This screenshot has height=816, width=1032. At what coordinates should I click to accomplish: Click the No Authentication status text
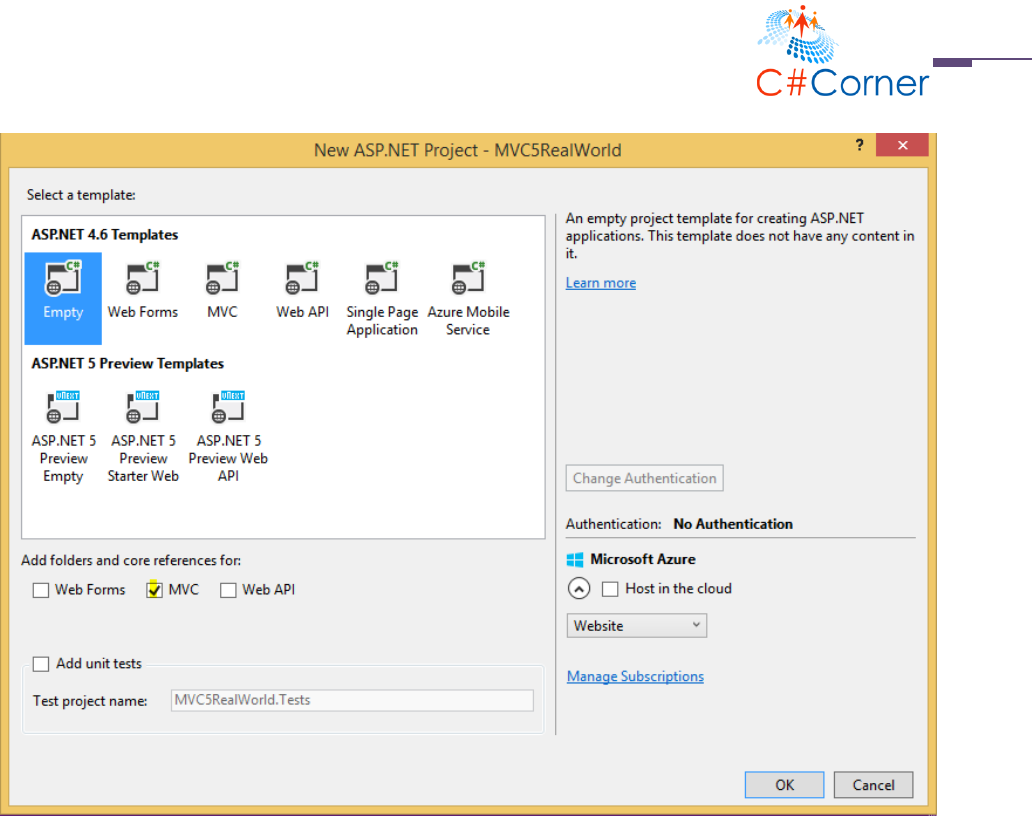(x=733, y=524)
